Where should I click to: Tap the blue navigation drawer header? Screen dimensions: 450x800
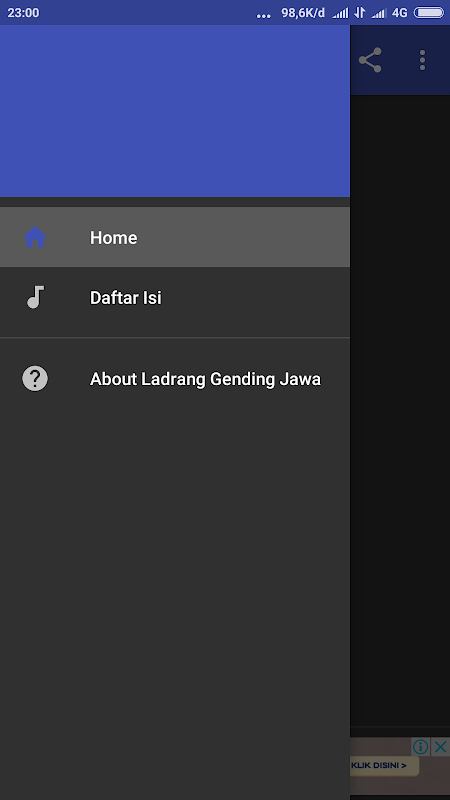[x=175, y=111]
